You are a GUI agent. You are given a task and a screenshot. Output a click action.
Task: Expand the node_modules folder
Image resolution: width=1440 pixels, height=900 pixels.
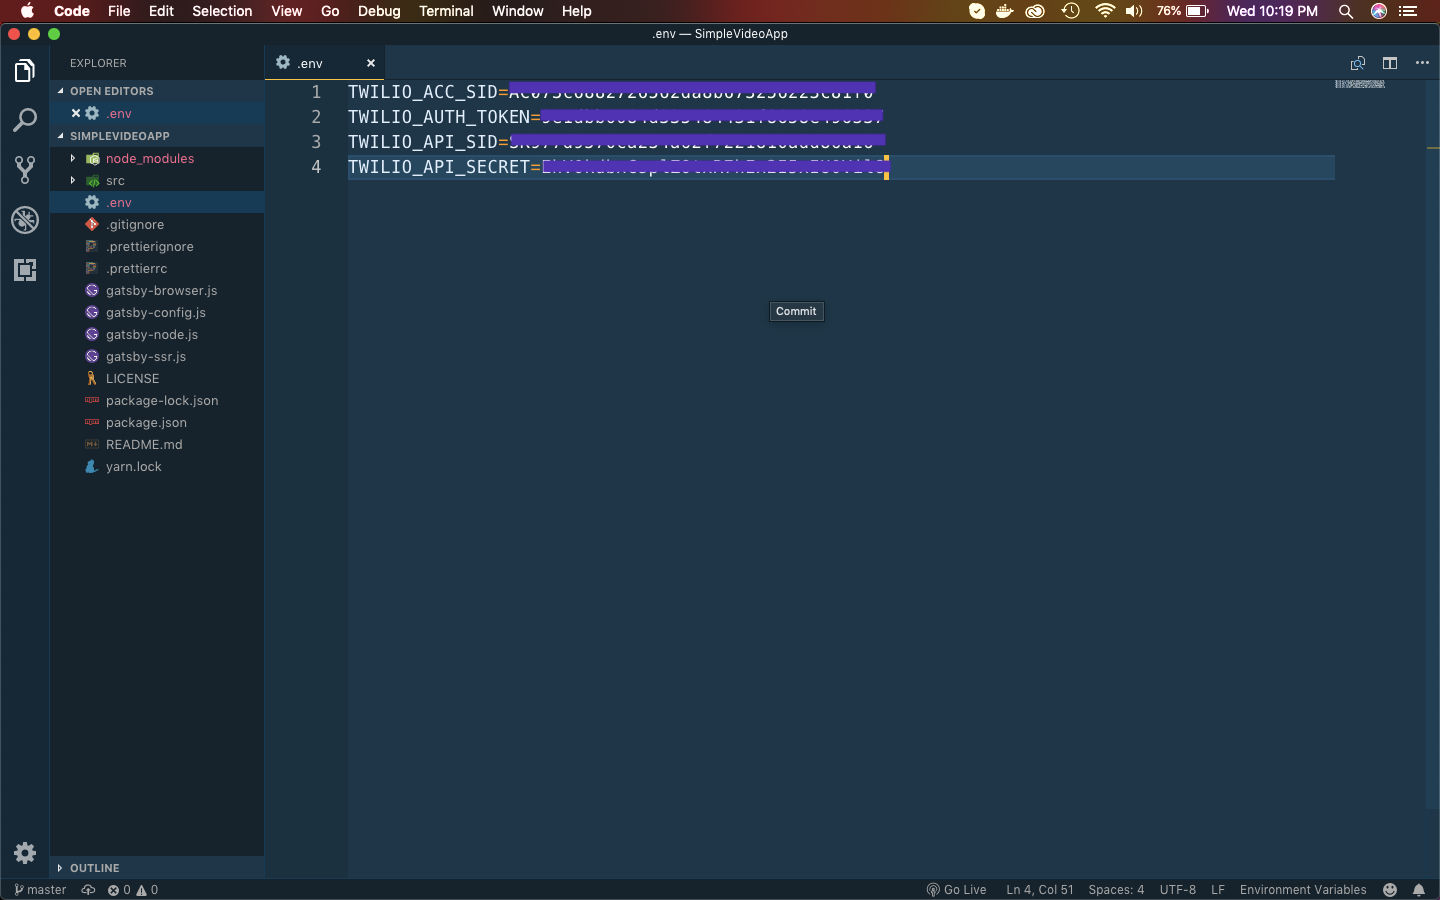point(157,158)
